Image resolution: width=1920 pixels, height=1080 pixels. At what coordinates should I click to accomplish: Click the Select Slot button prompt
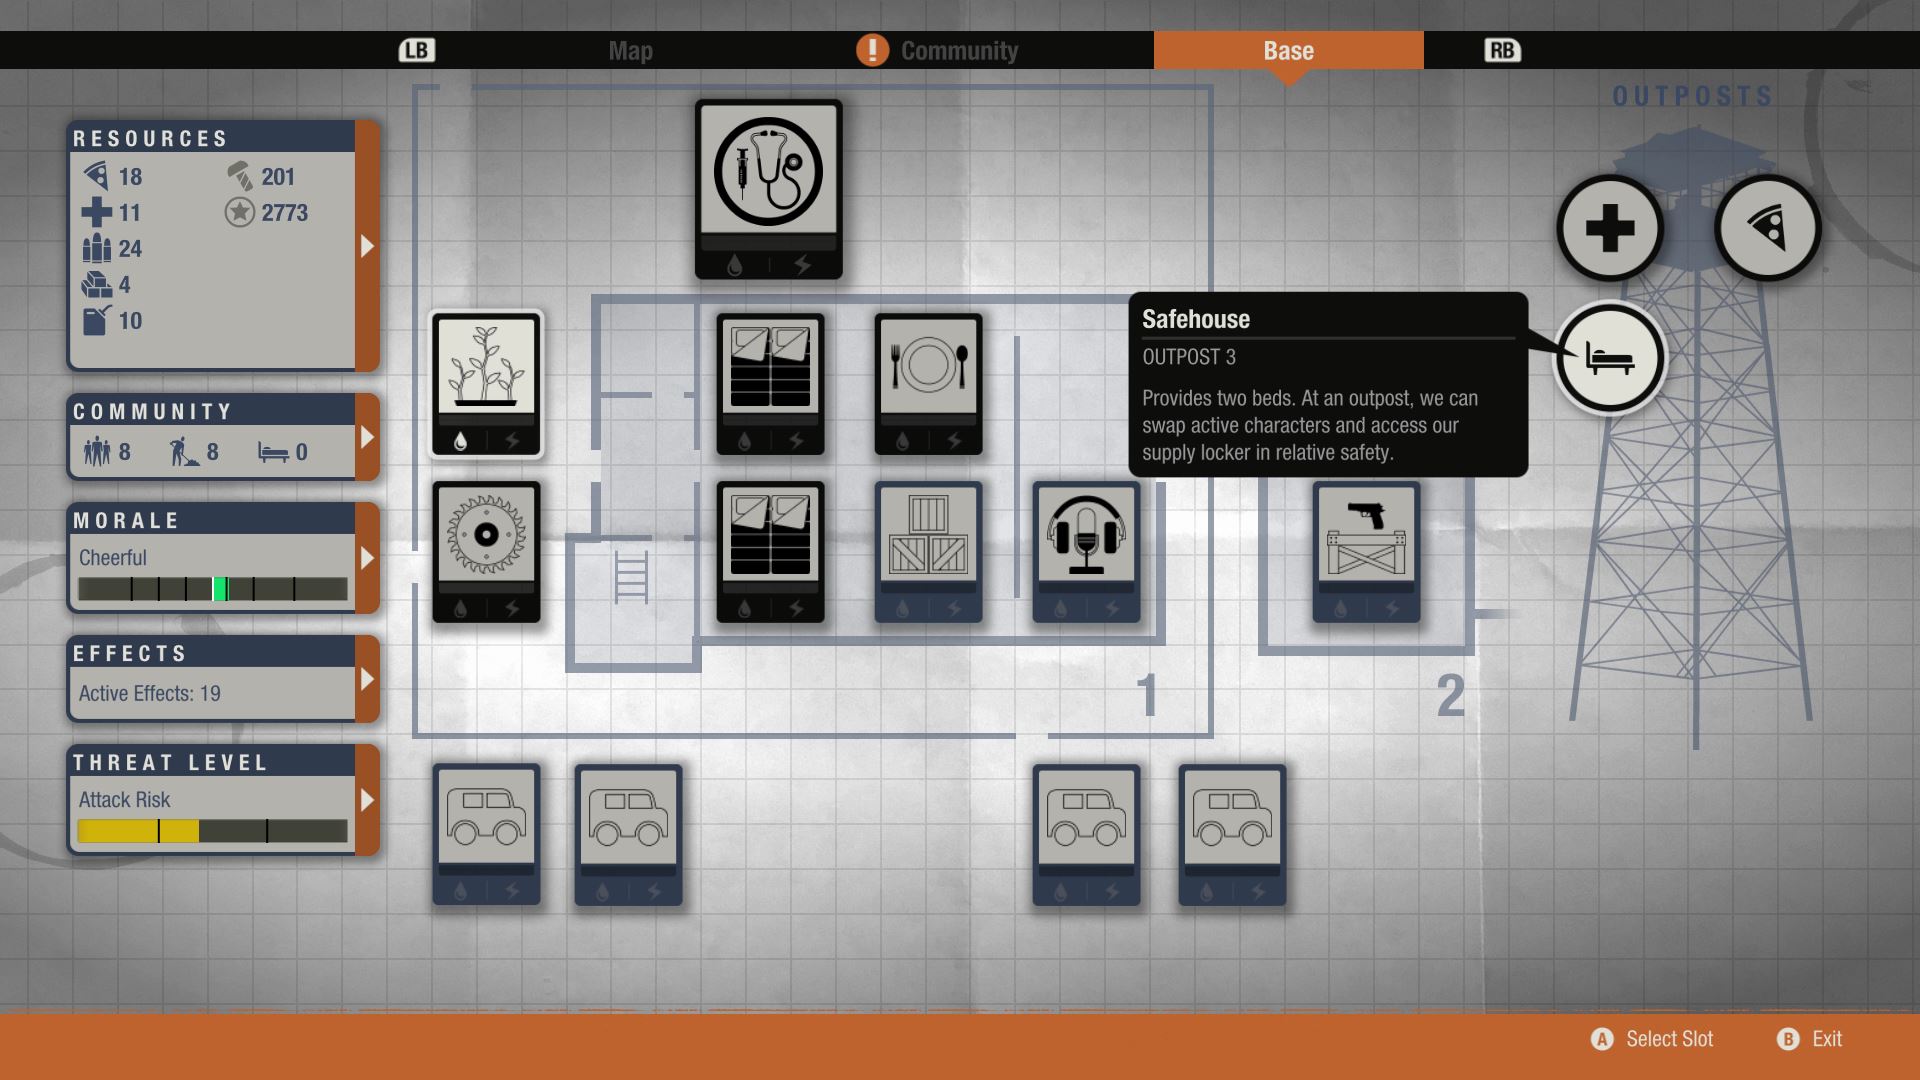click(1652, 1039)
